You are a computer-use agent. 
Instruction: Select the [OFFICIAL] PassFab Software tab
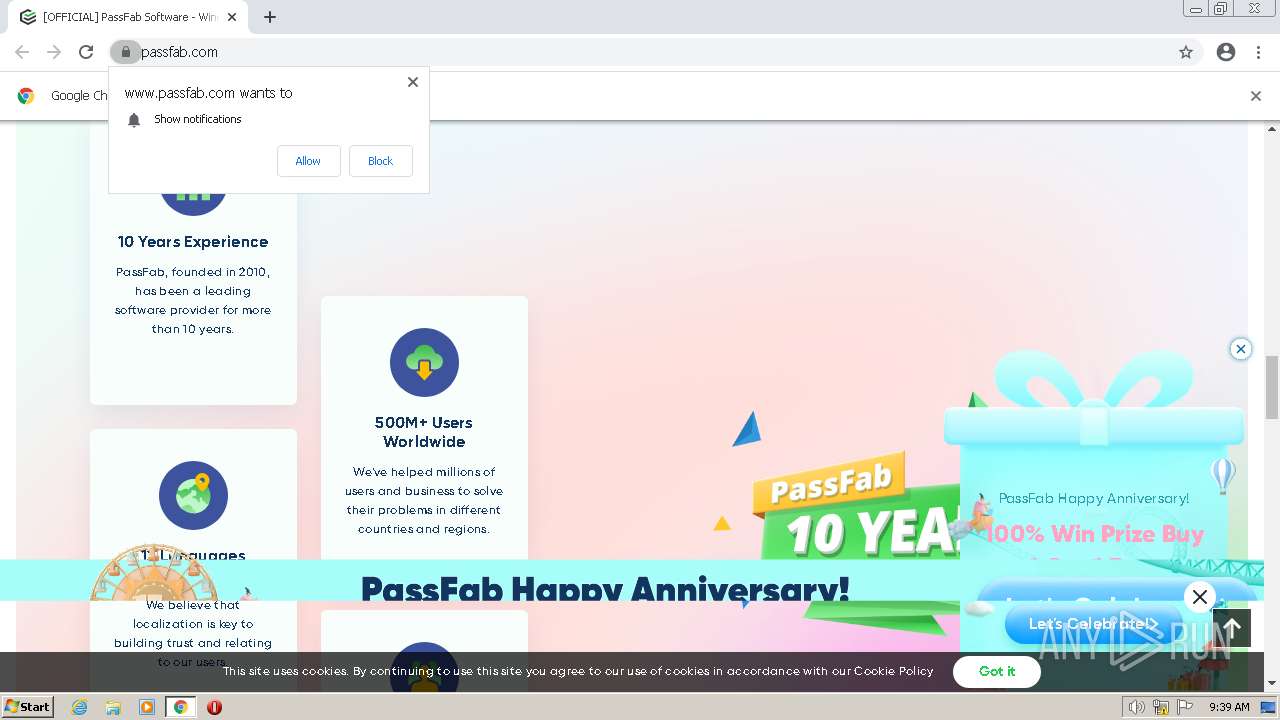[x=128, y=17]
